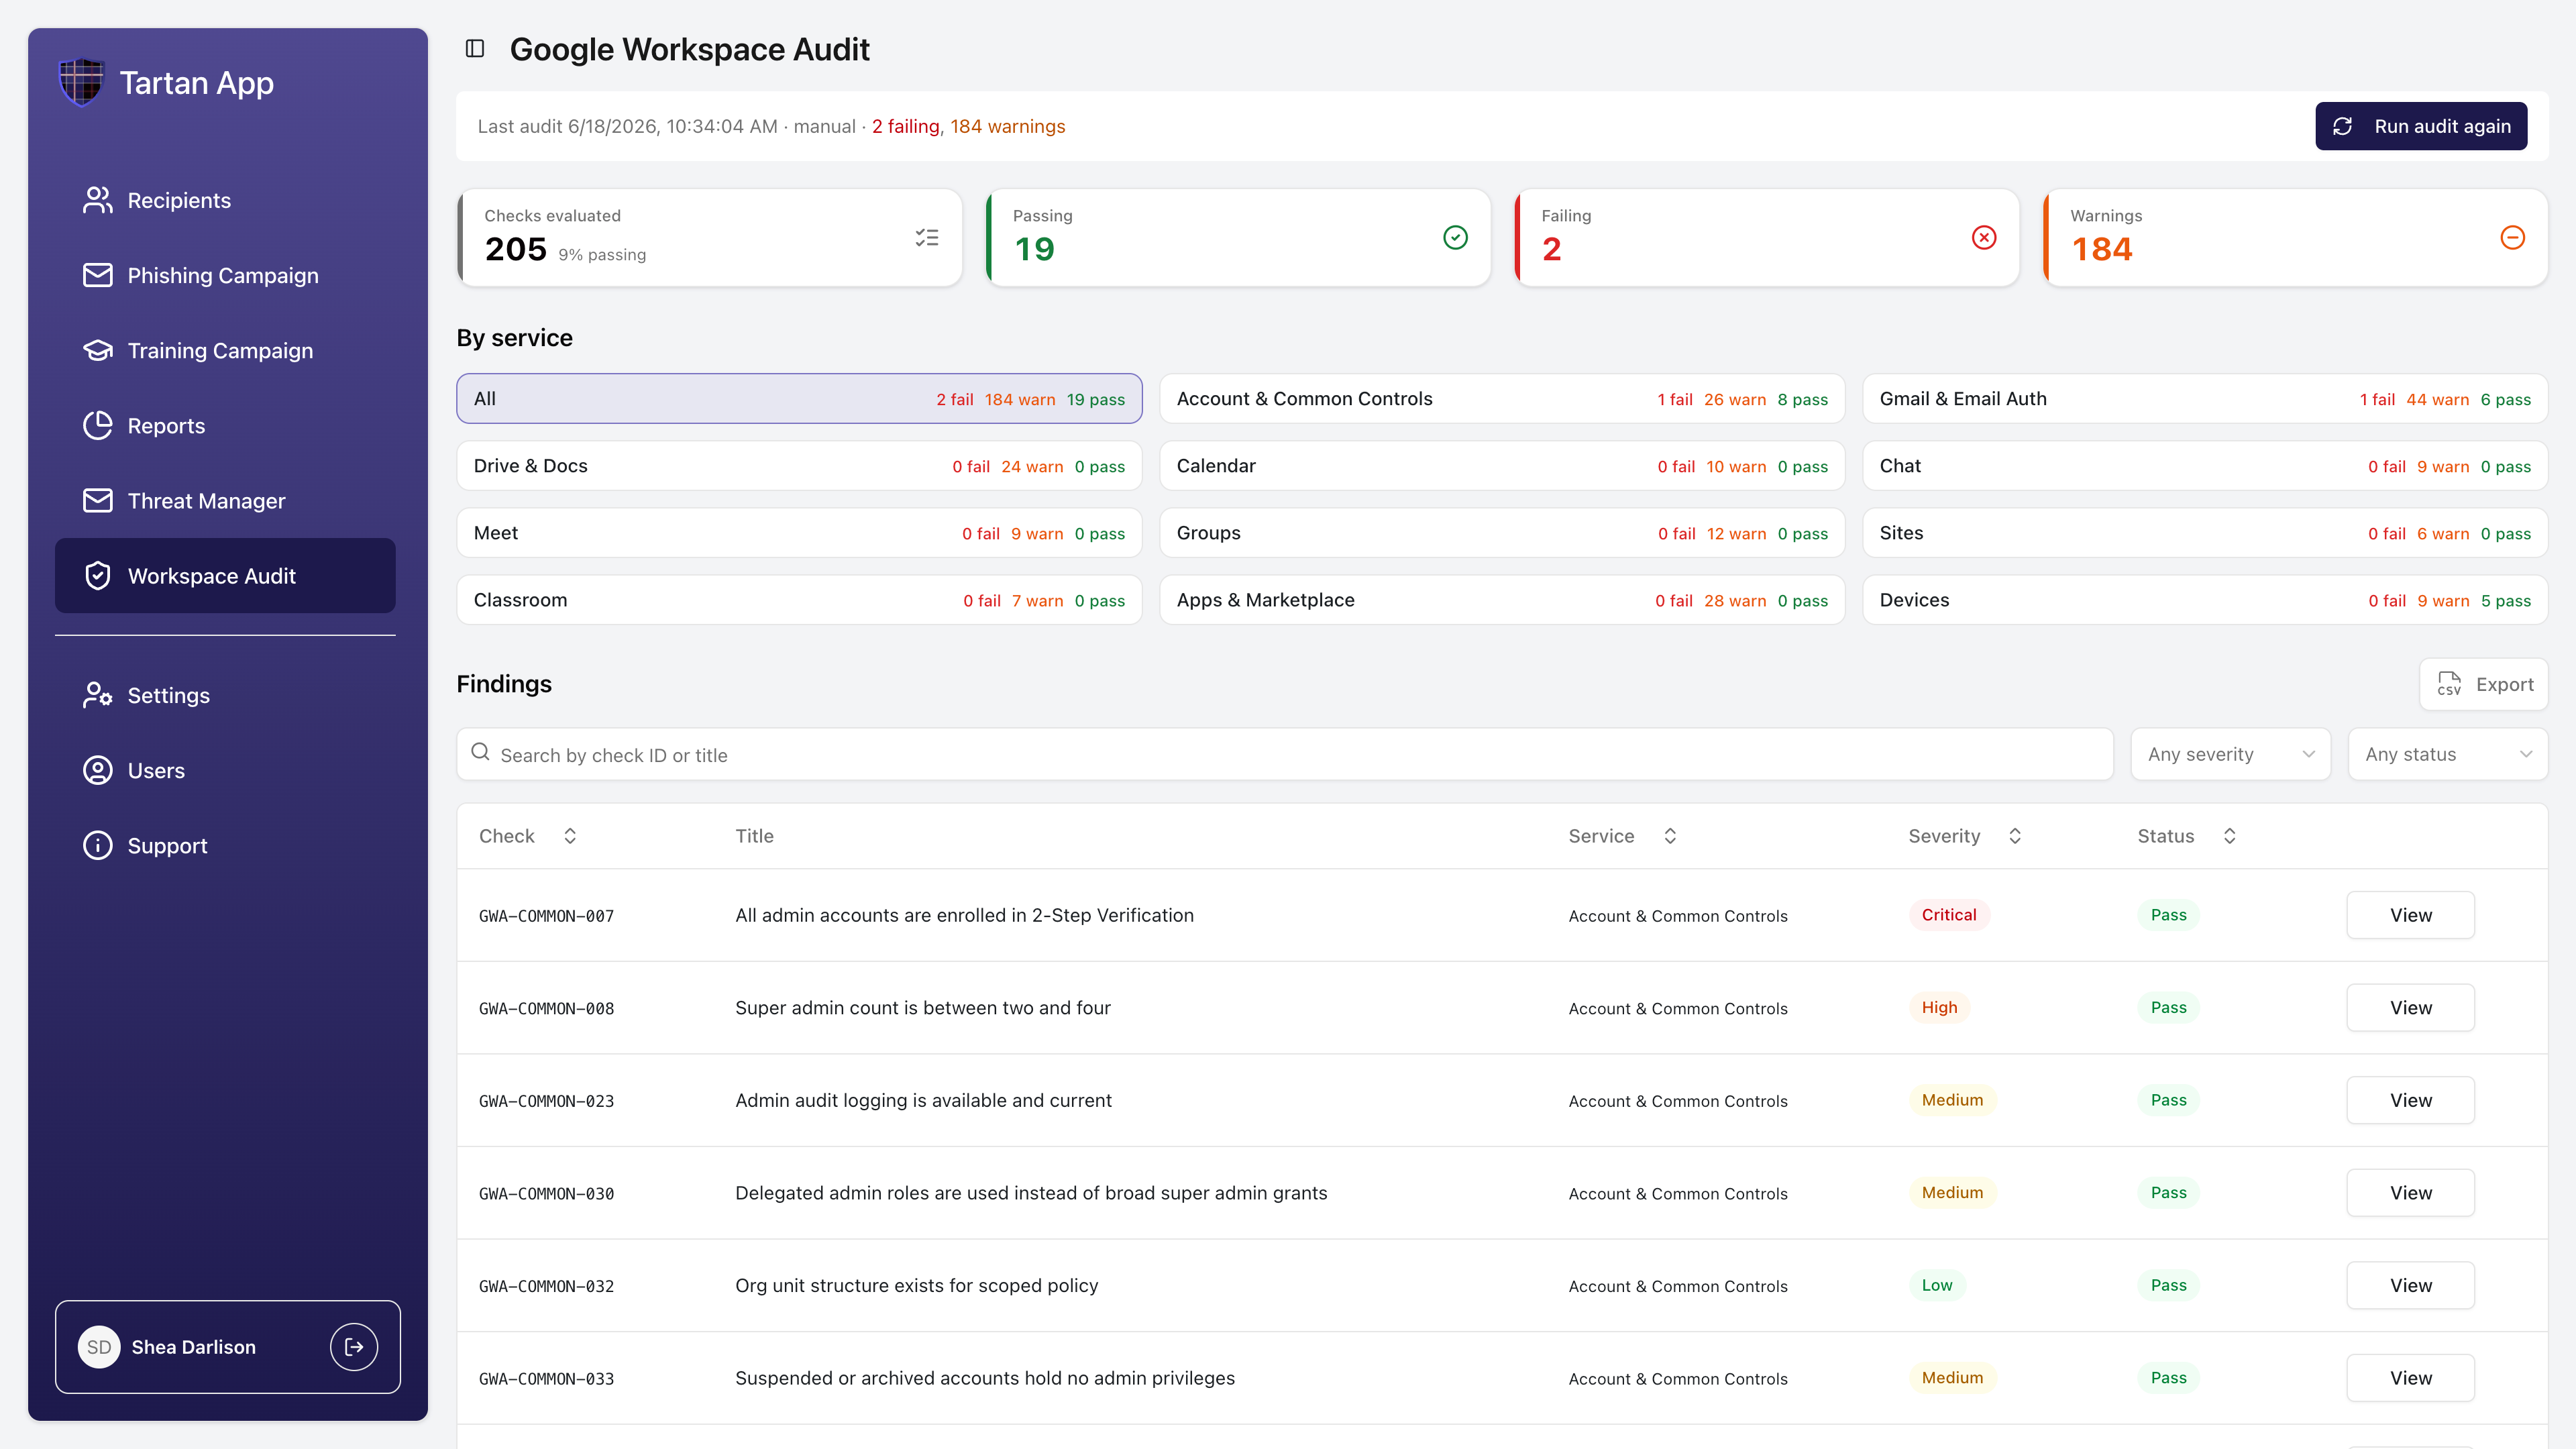View details for GWA-COMMON-033

[2410, 1377]
